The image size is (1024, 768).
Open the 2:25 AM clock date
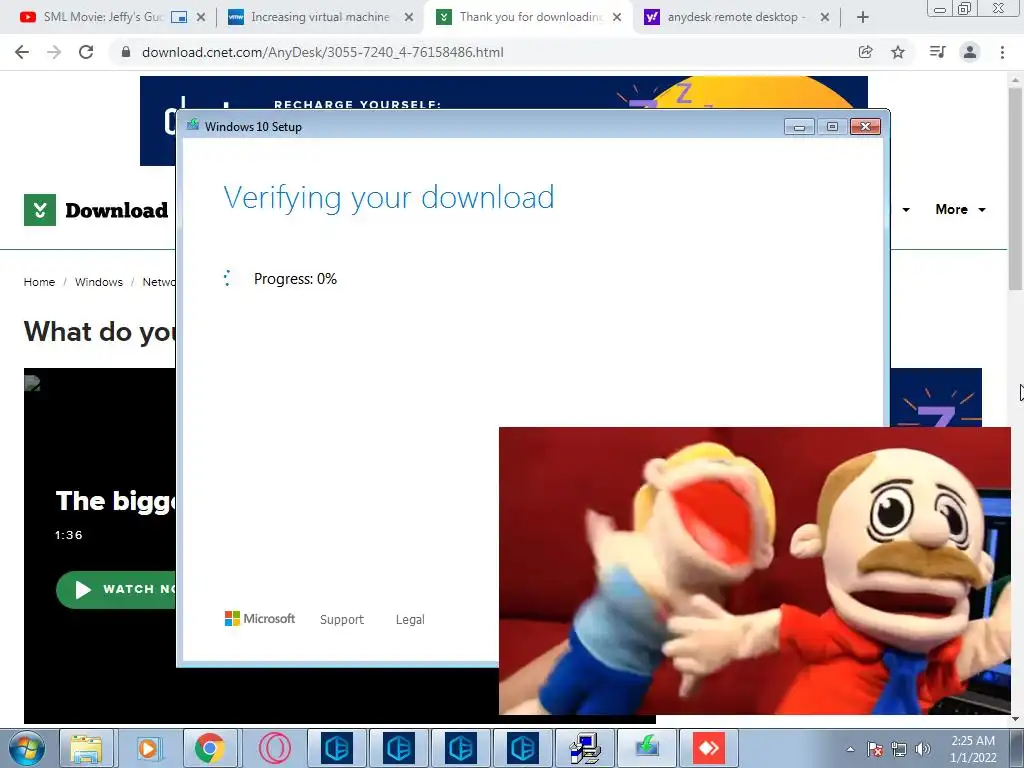click(x=973, y=749)
